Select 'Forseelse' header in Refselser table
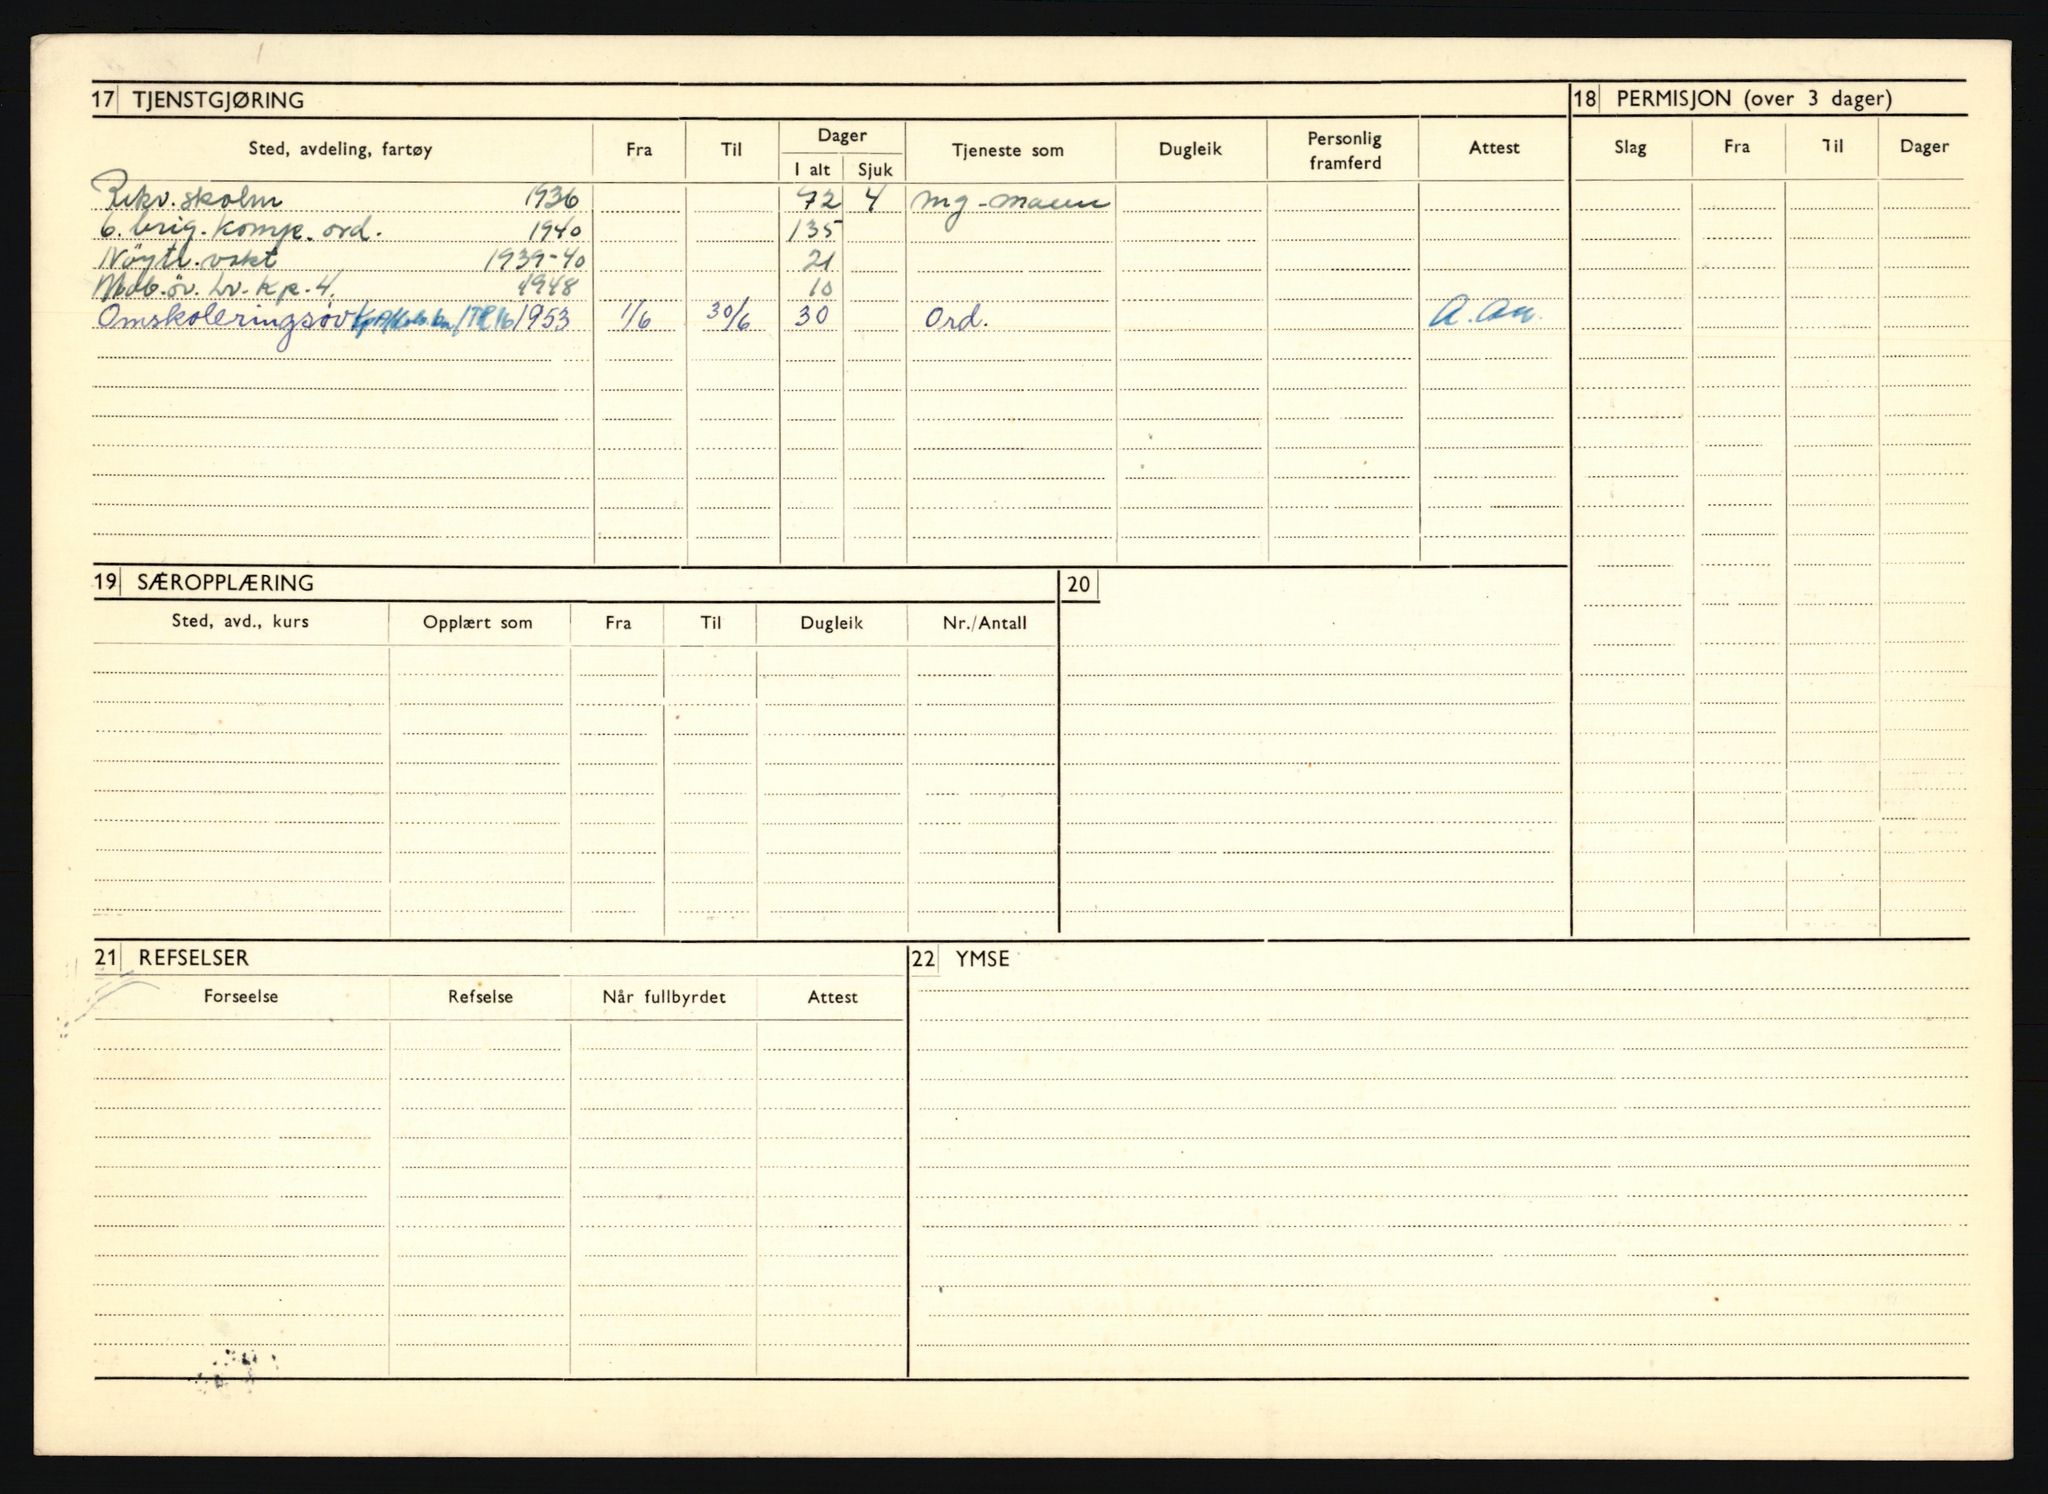The height and width of the screenshot is (1494, 2048). pyautogui.click(x=241, y=996)
